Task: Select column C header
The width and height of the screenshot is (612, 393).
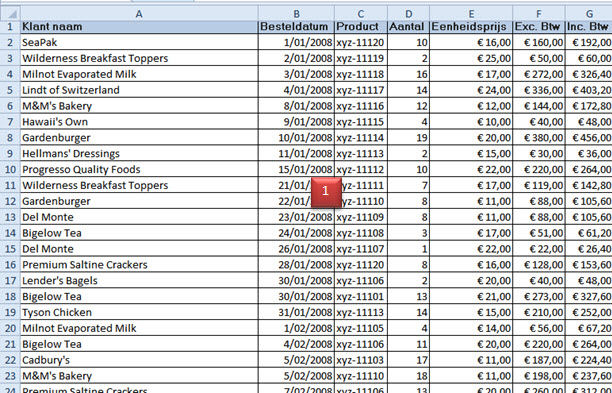Action: [361, 14]
